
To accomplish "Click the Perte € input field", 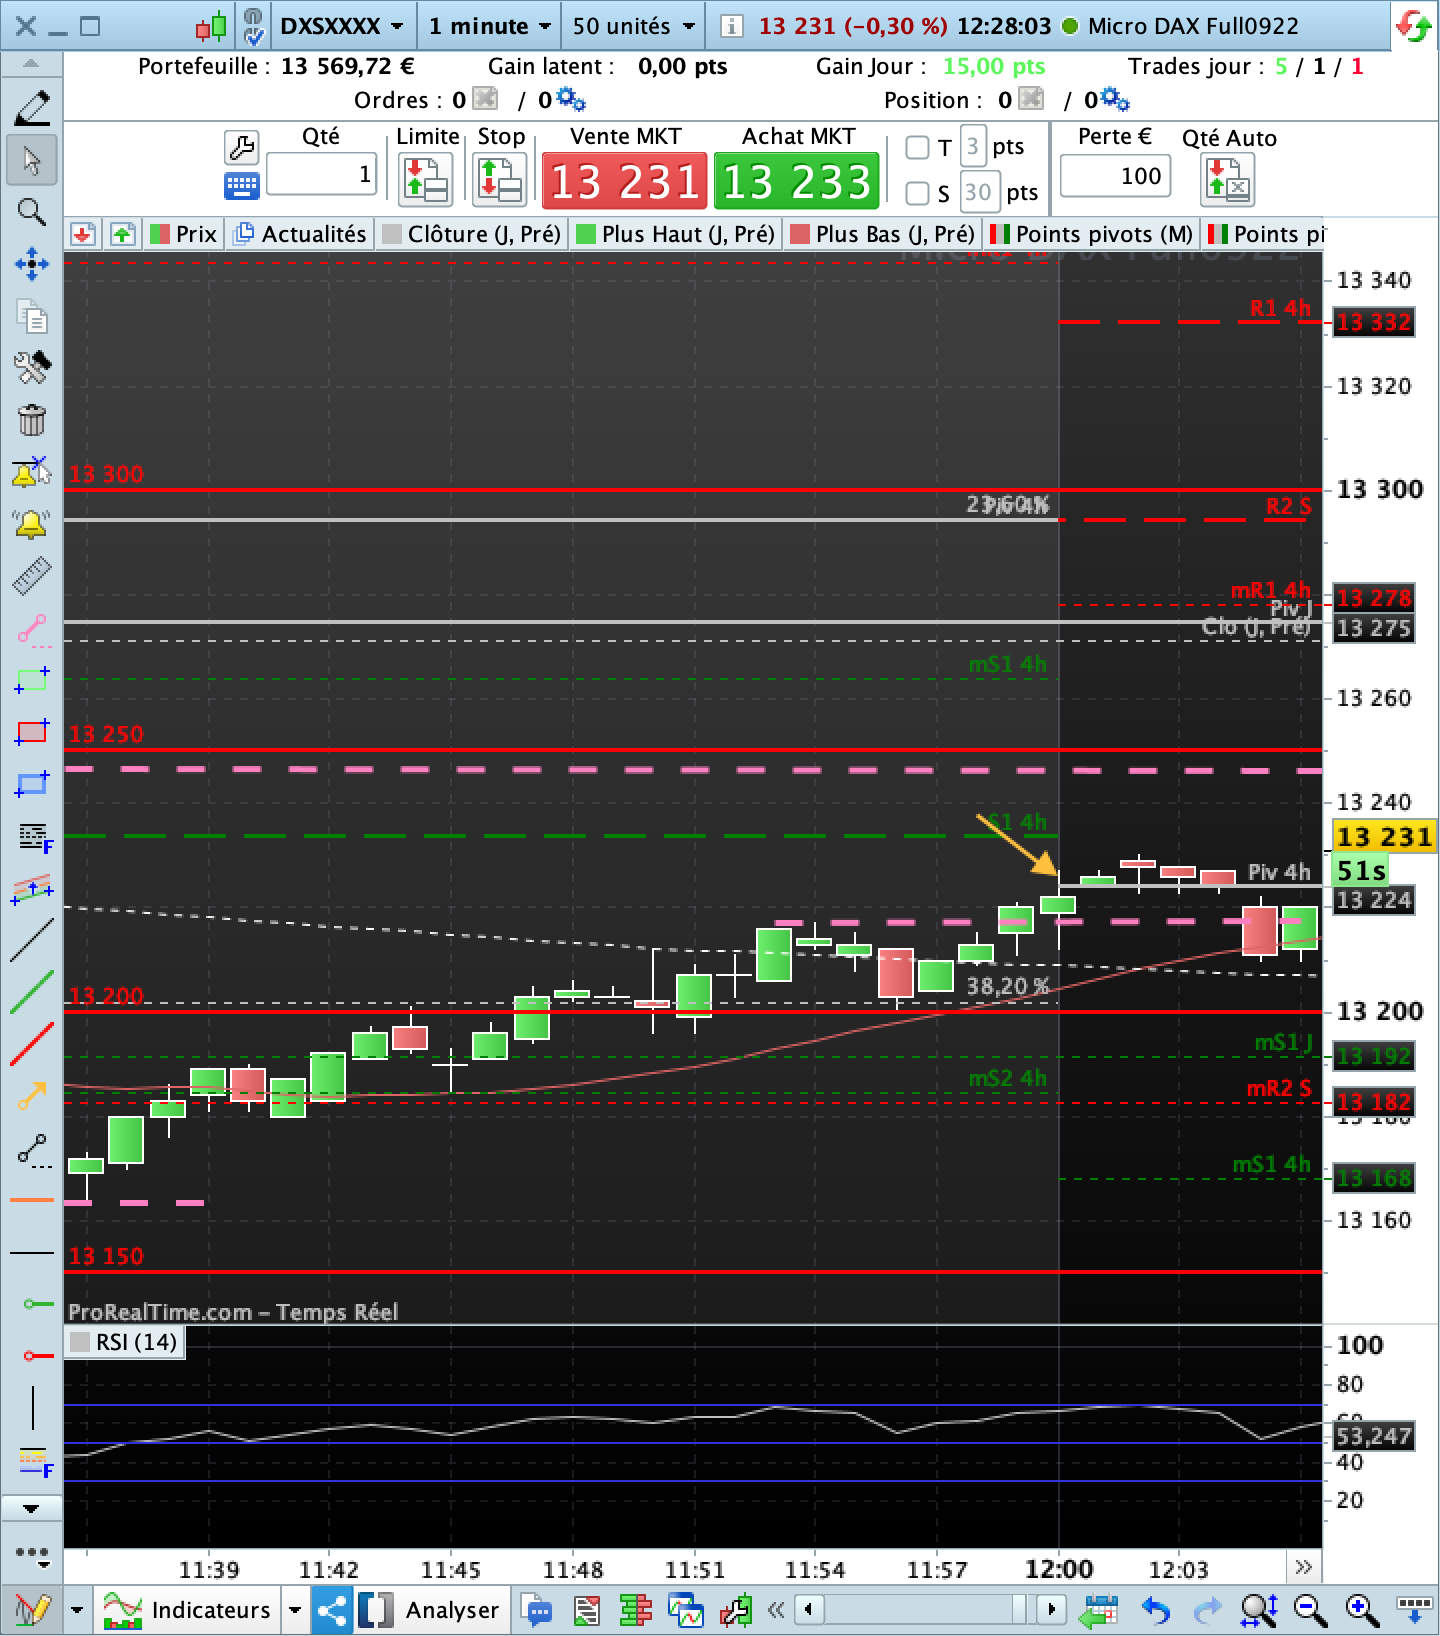I will (1115, 176).
